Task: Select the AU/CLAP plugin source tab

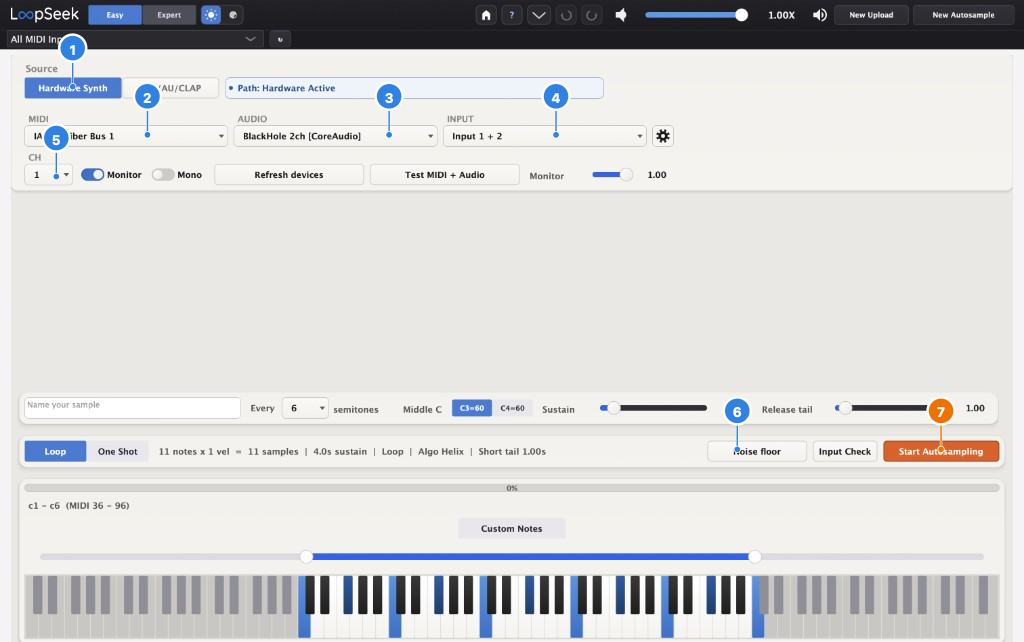Action: pyautogui.click(x=170, y=88)
